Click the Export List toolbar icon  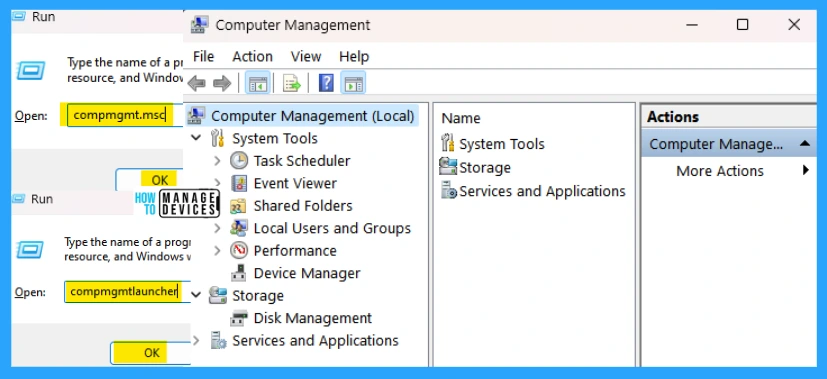tap(292, 83)
